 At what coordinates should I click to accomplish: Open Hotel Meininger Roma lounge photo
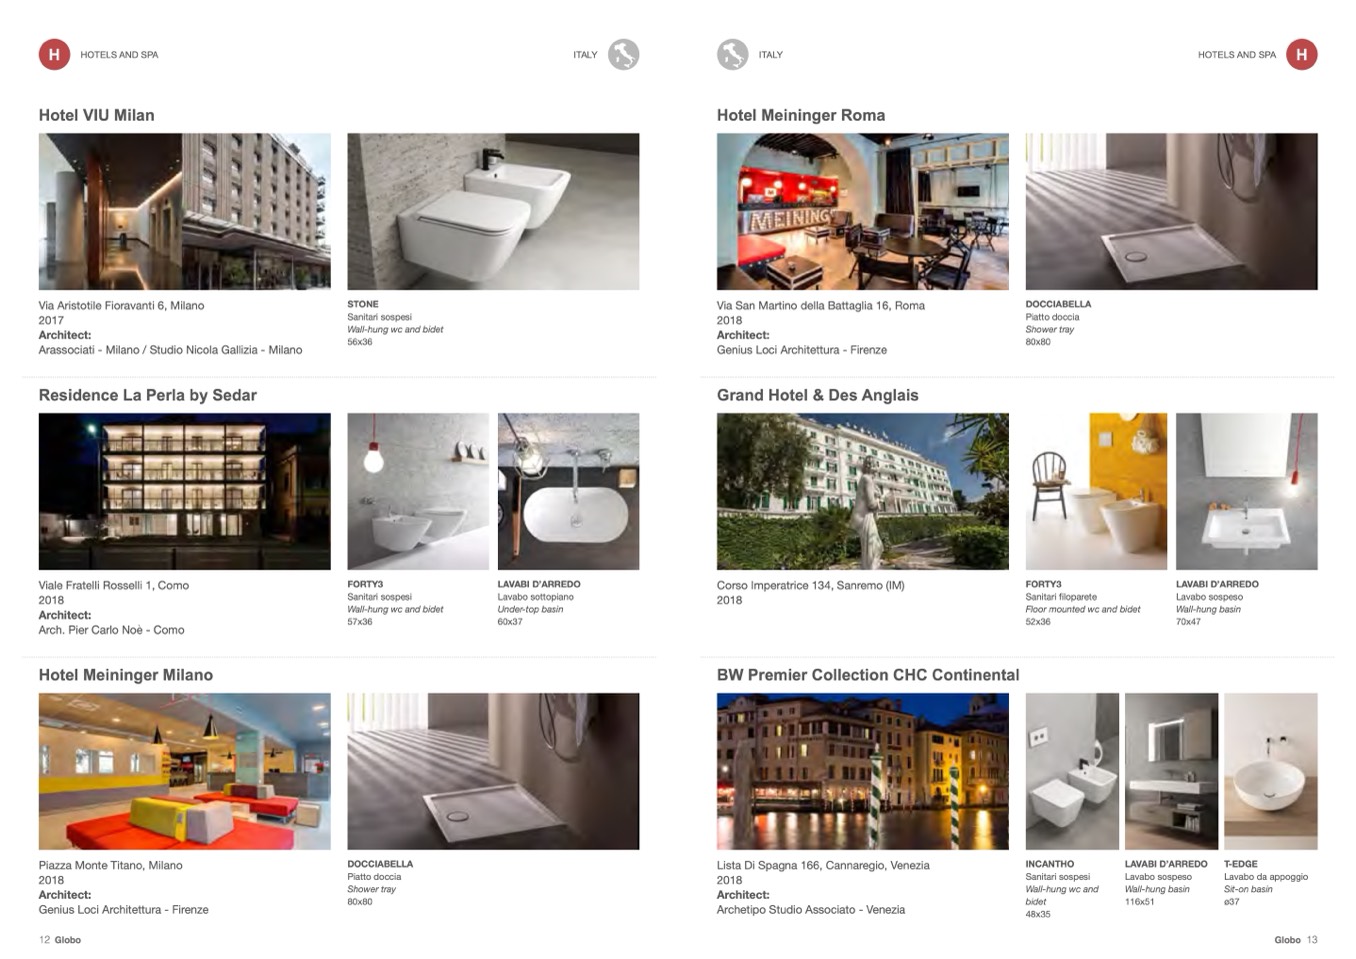862,212
